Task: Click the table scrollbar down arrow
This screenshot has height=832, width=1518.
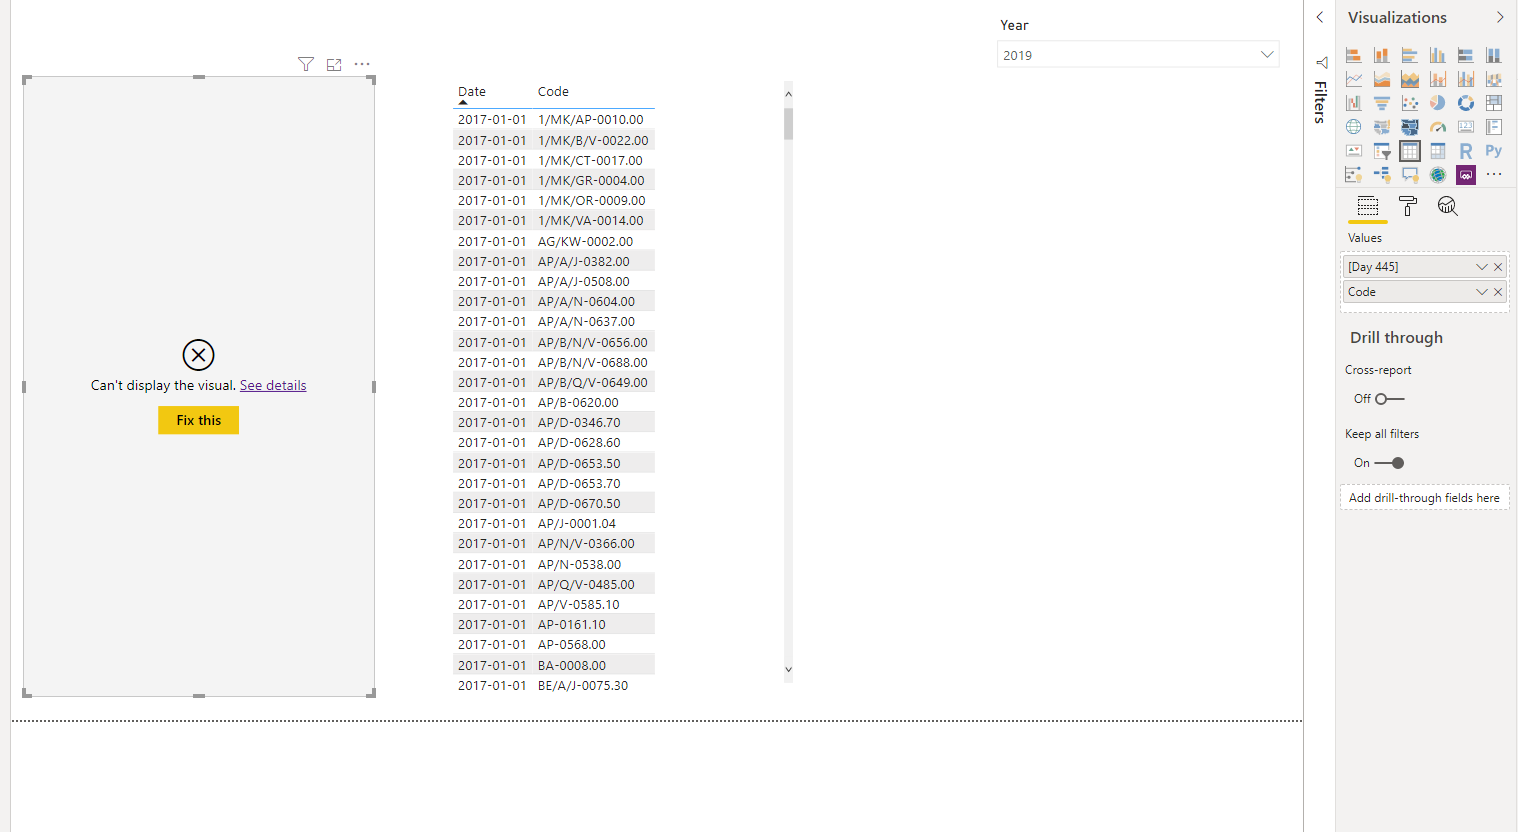Action: tap(788, 670)
